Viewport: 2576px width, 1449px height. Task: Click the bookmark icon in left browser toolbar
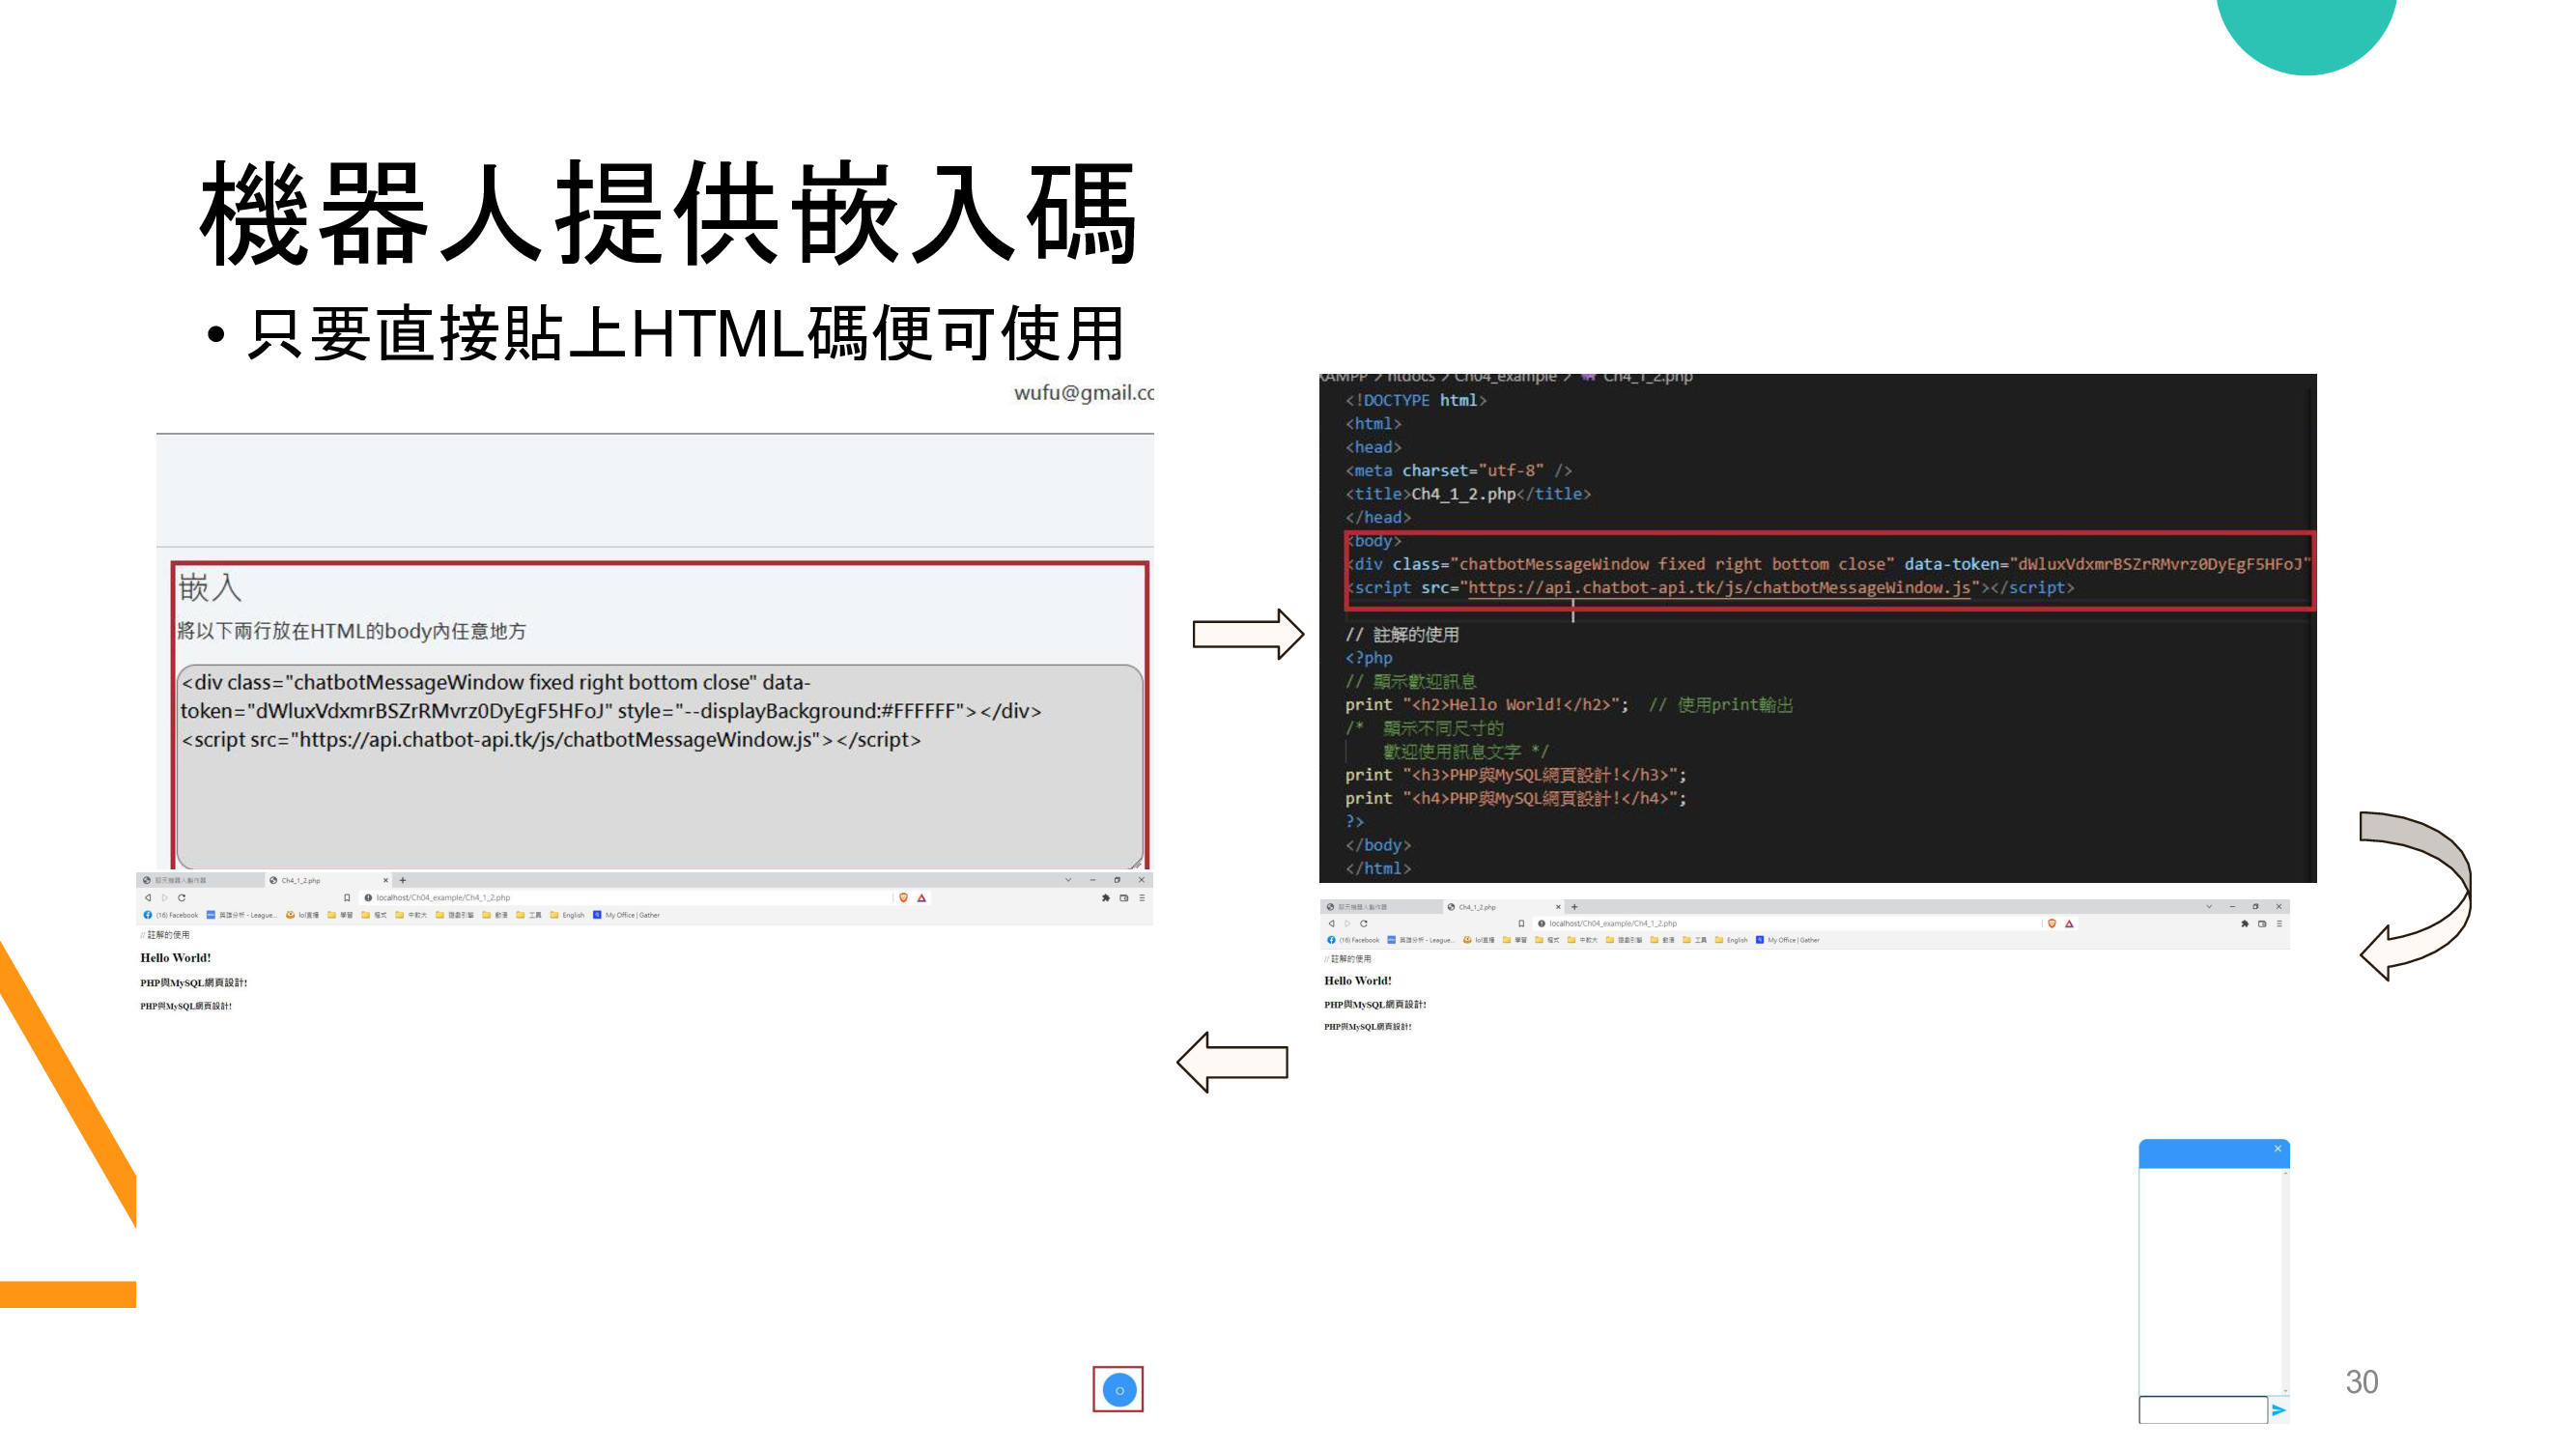pyautogui.click(x=347, y=898)
